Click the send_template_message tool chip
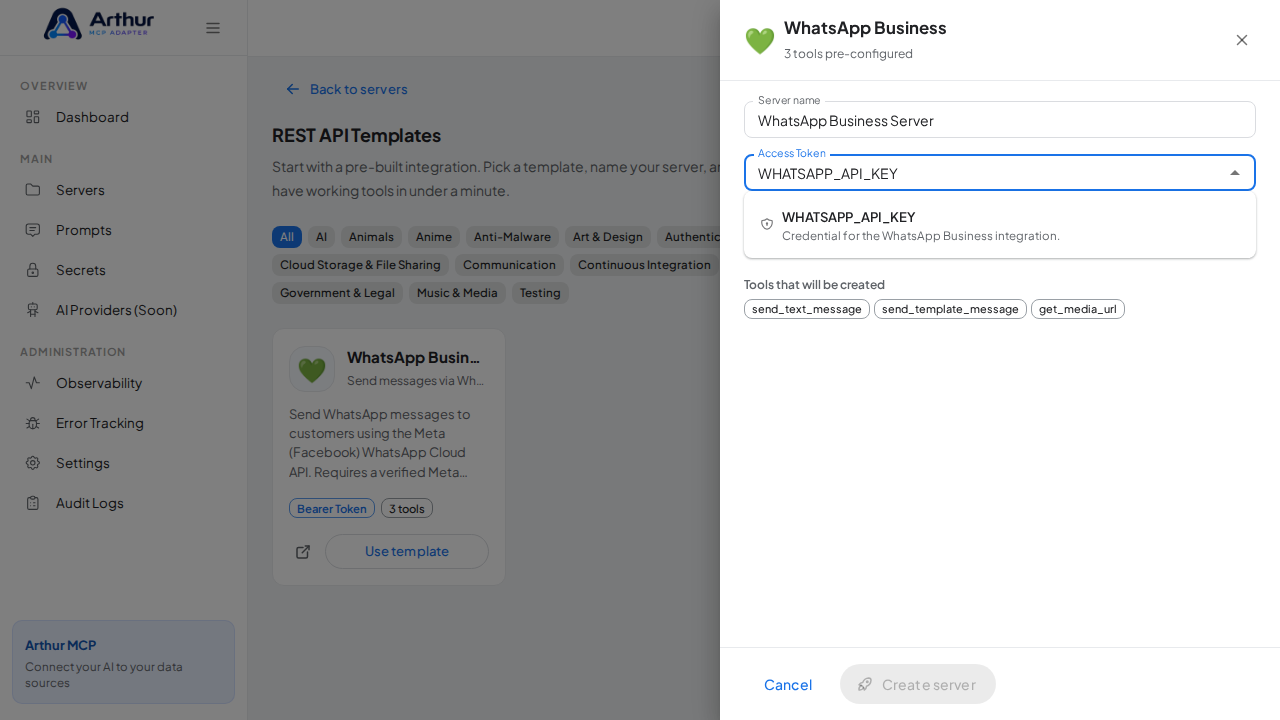 [950, 309]
